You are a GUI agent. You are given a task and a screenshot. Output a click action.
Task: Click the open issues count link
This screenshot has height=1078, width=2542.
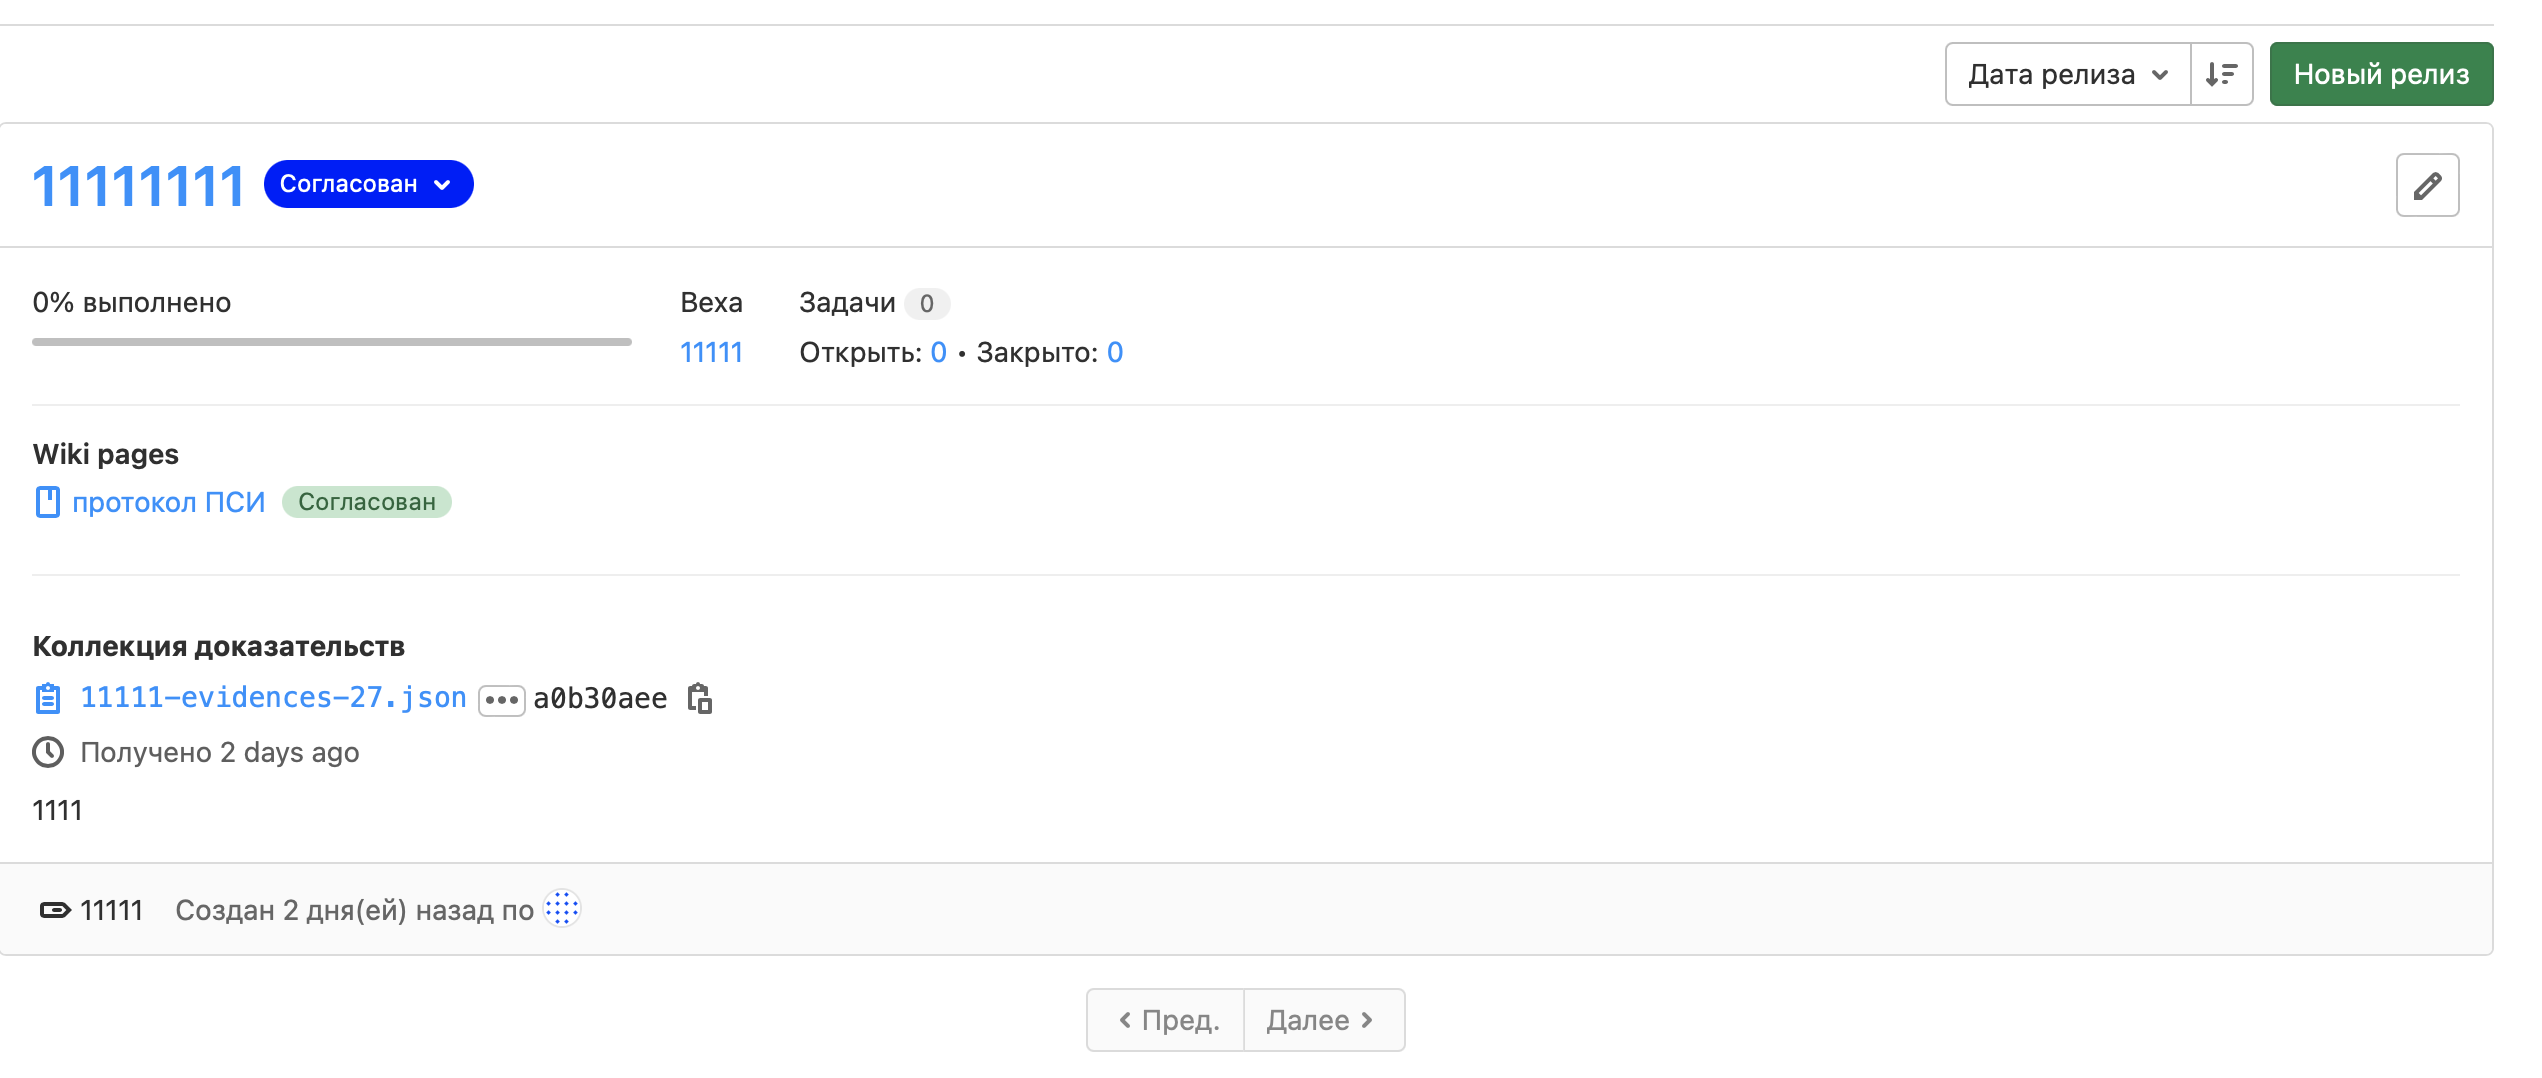(938, 352)
